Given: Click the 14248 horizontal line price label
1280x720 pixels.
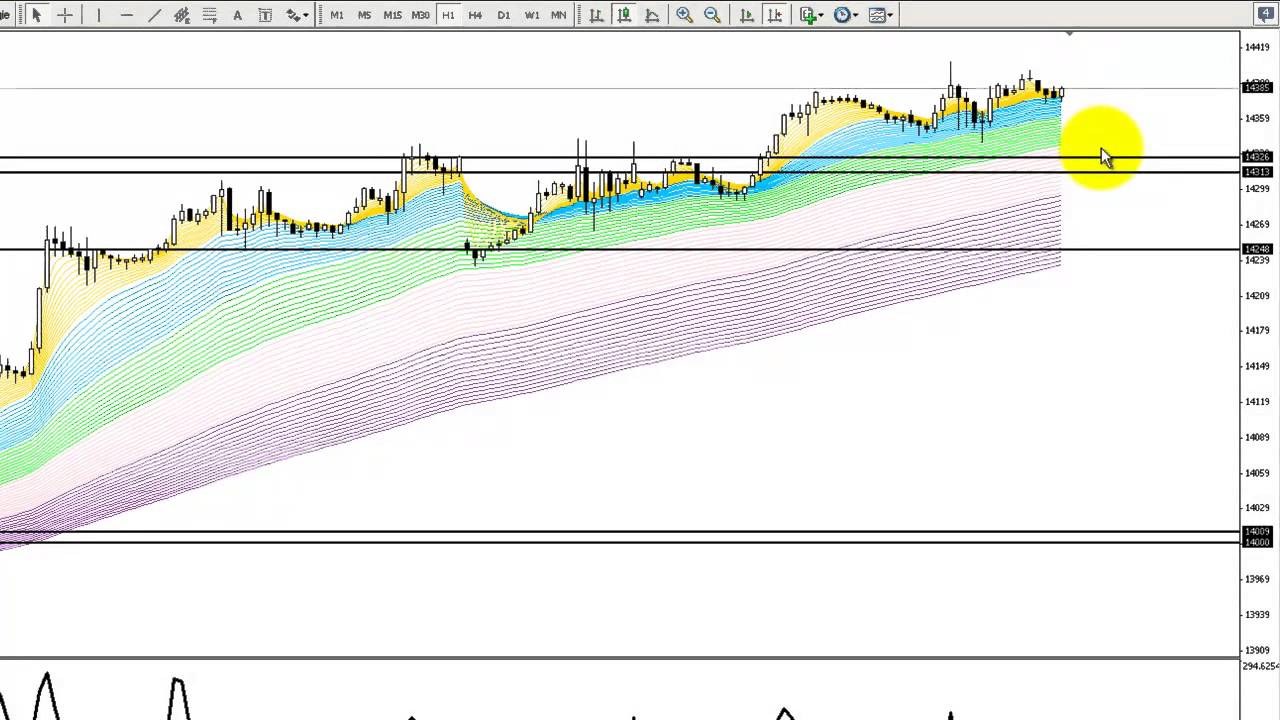Looking at the screenshot, I should tap(1257, 249).
